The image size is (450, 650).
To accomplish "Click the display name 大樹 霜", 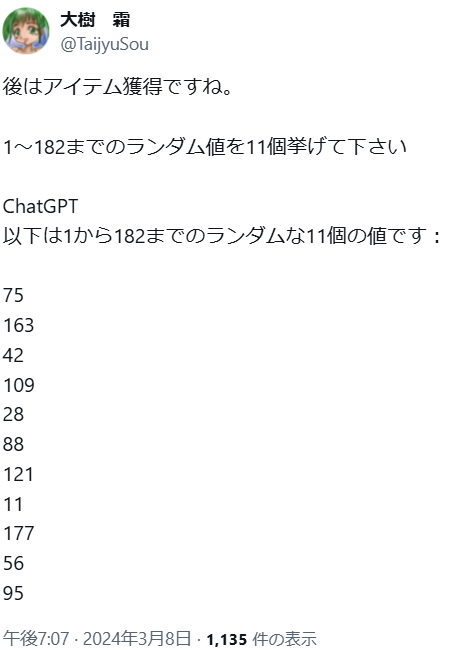I will pyautogui.click(x=95, y=20).
